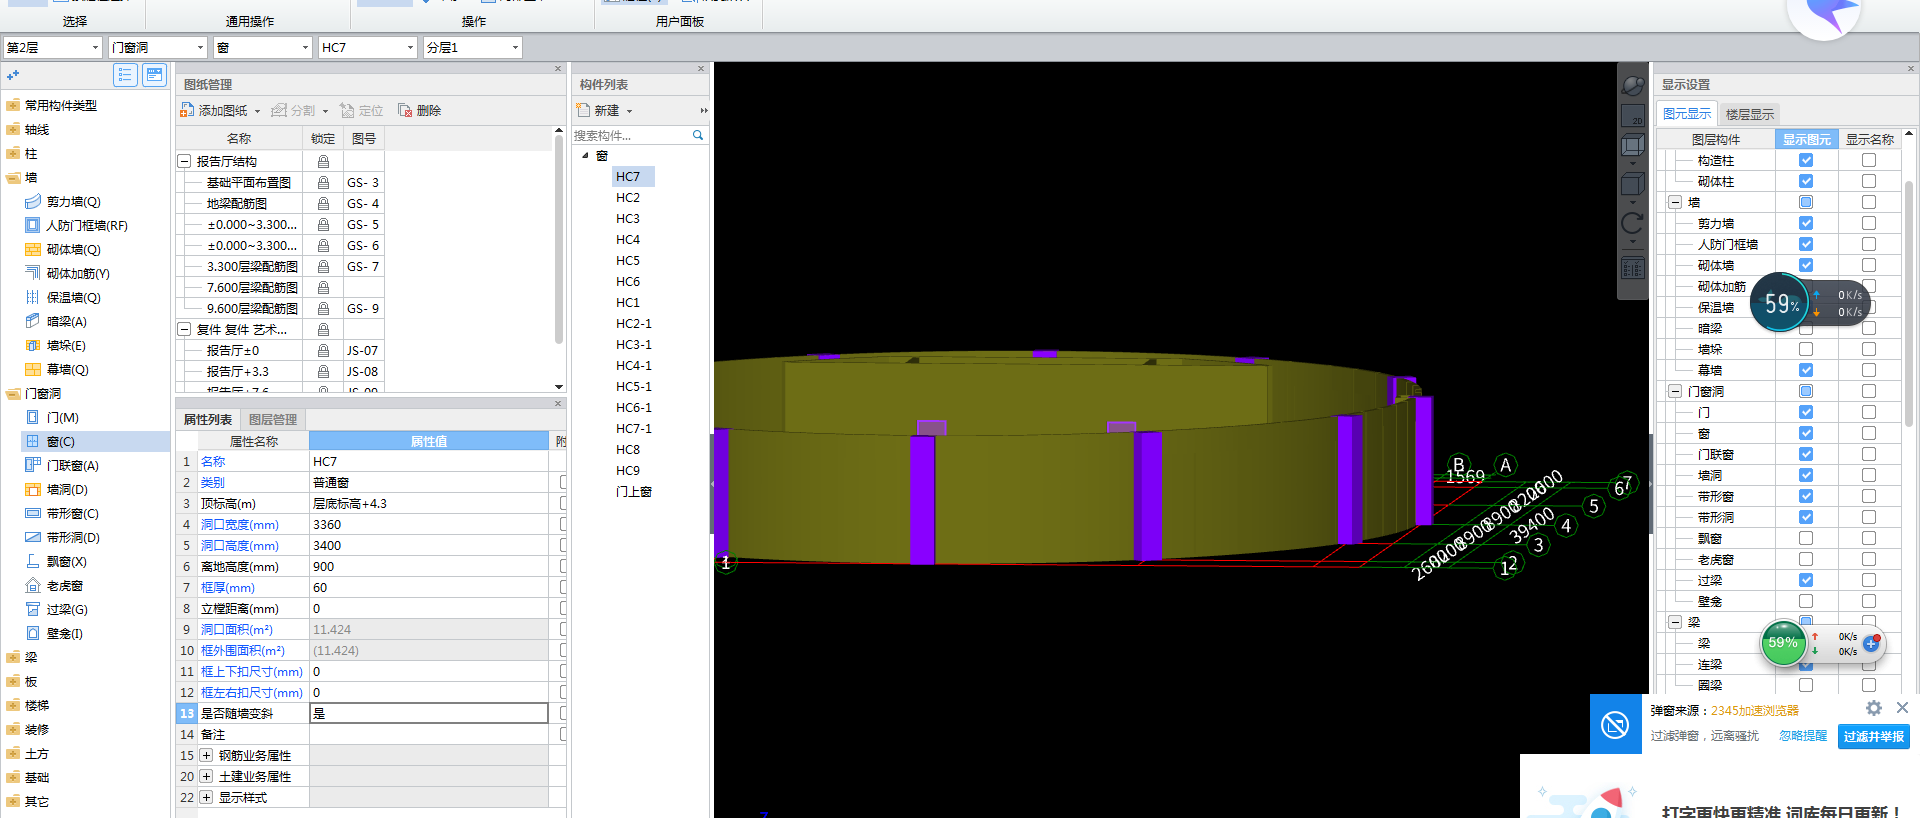This screenshot has height=818, width=1920.
Task: Click the 定位 locate drawing button
Action: pos(362,110)
